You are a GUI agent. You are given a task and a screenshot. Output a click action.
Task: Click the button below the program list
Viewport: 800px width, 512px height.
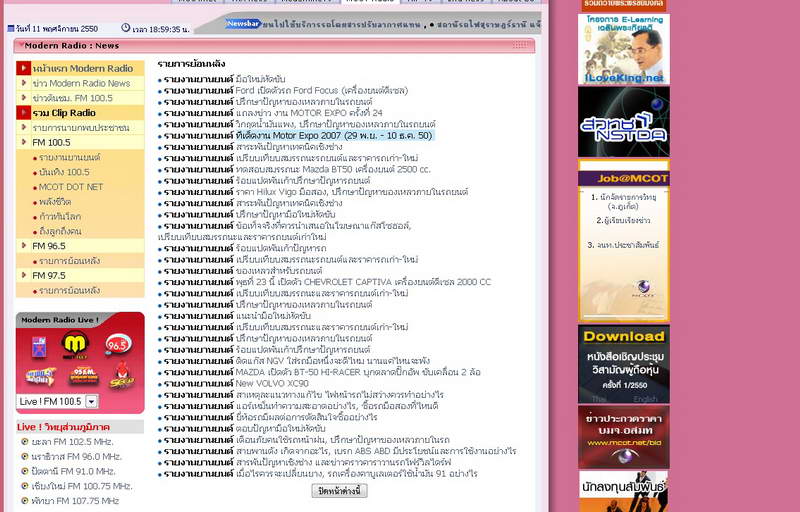tap(339, 491)
